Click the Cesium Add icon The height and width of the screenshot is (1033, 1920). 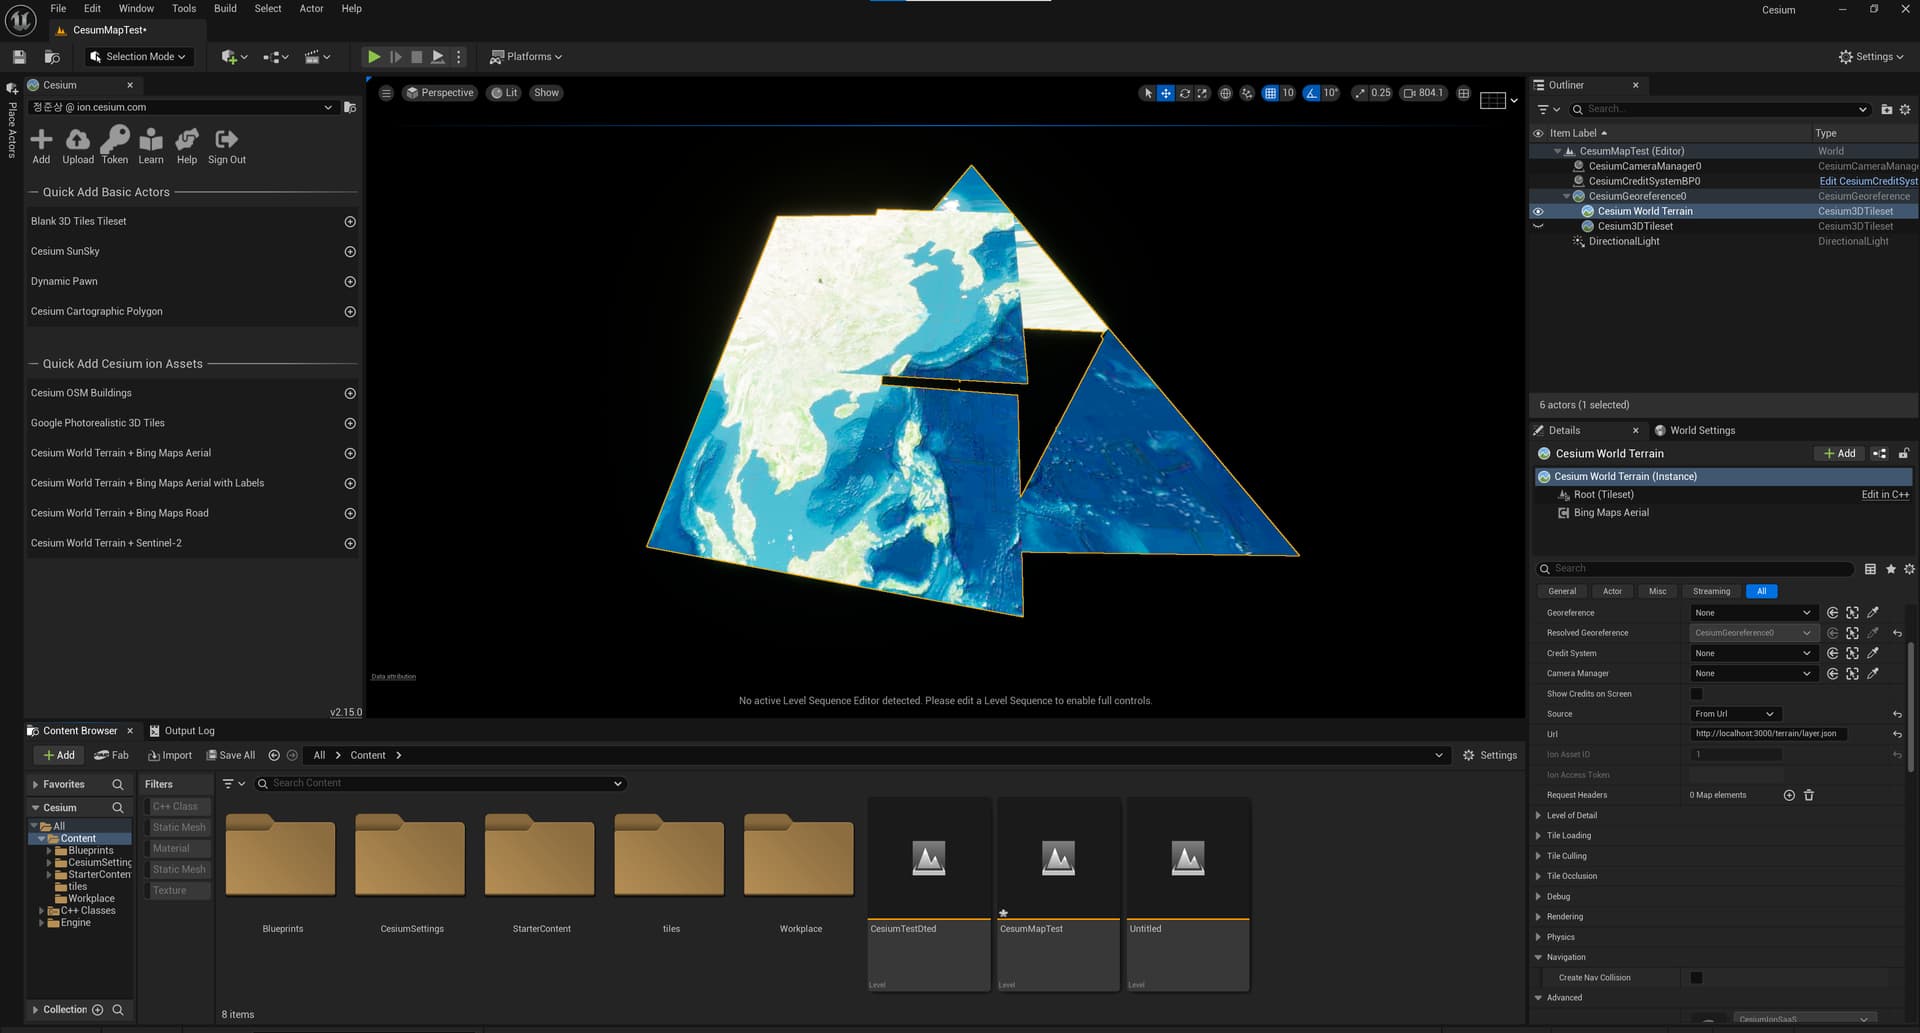click(41, 146)
